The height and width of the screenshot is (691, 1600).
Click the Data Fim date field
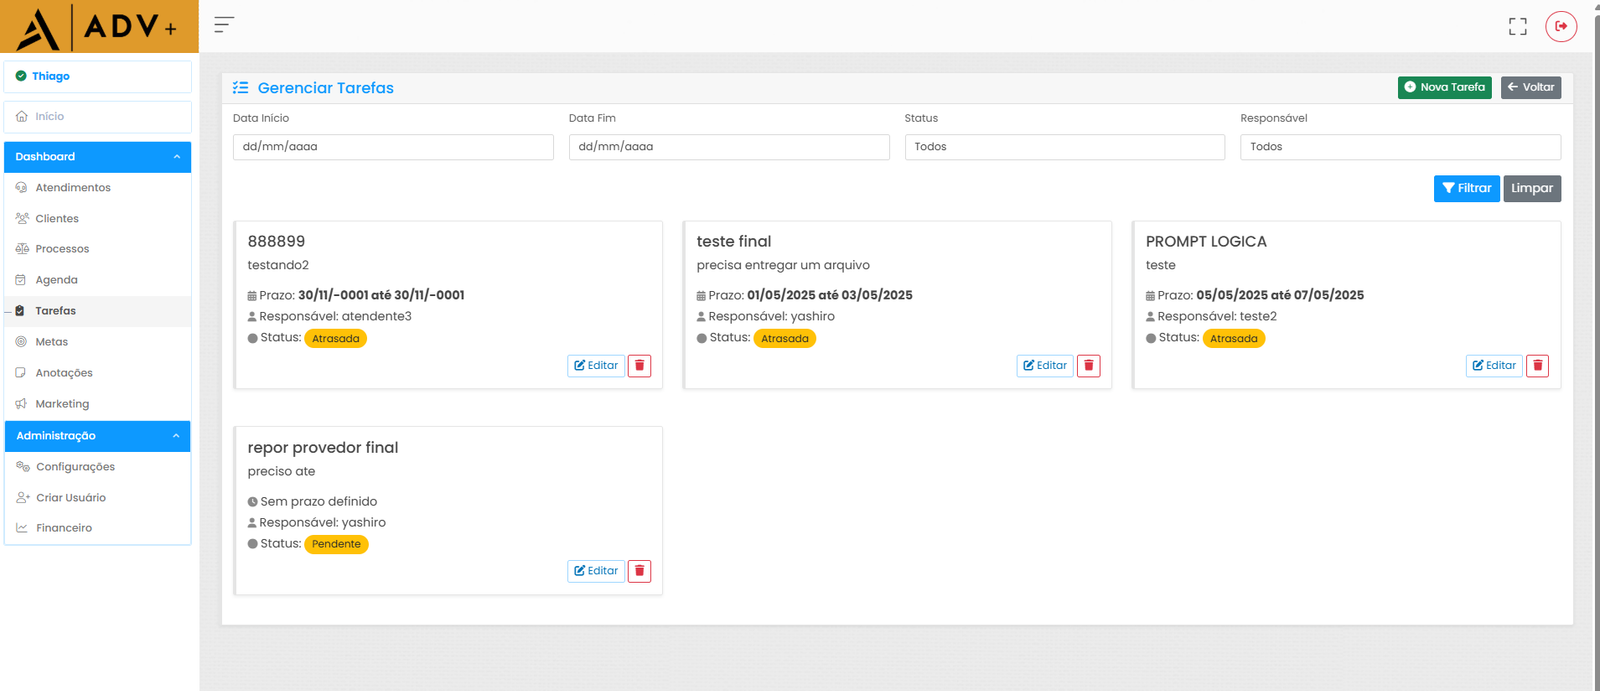pyautogui.click(x=728, y=147)
